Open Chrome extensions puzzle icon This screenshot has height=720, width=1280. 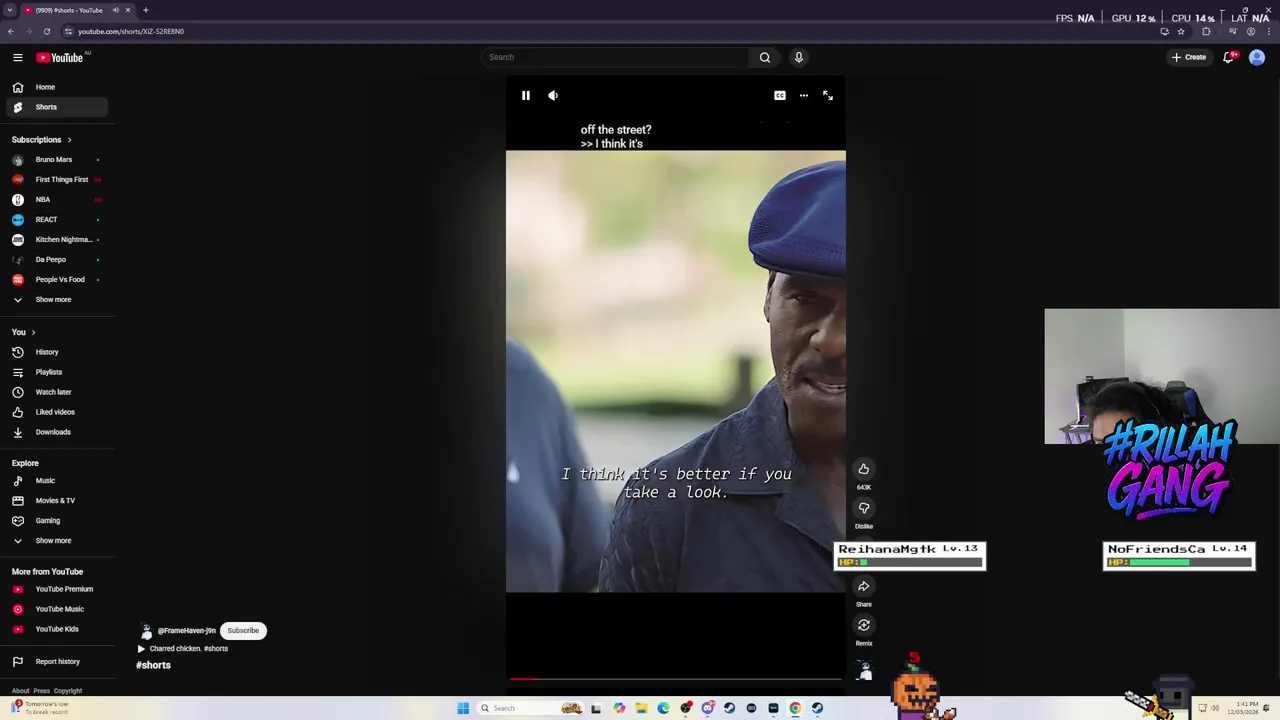[x=1206, y=31]
